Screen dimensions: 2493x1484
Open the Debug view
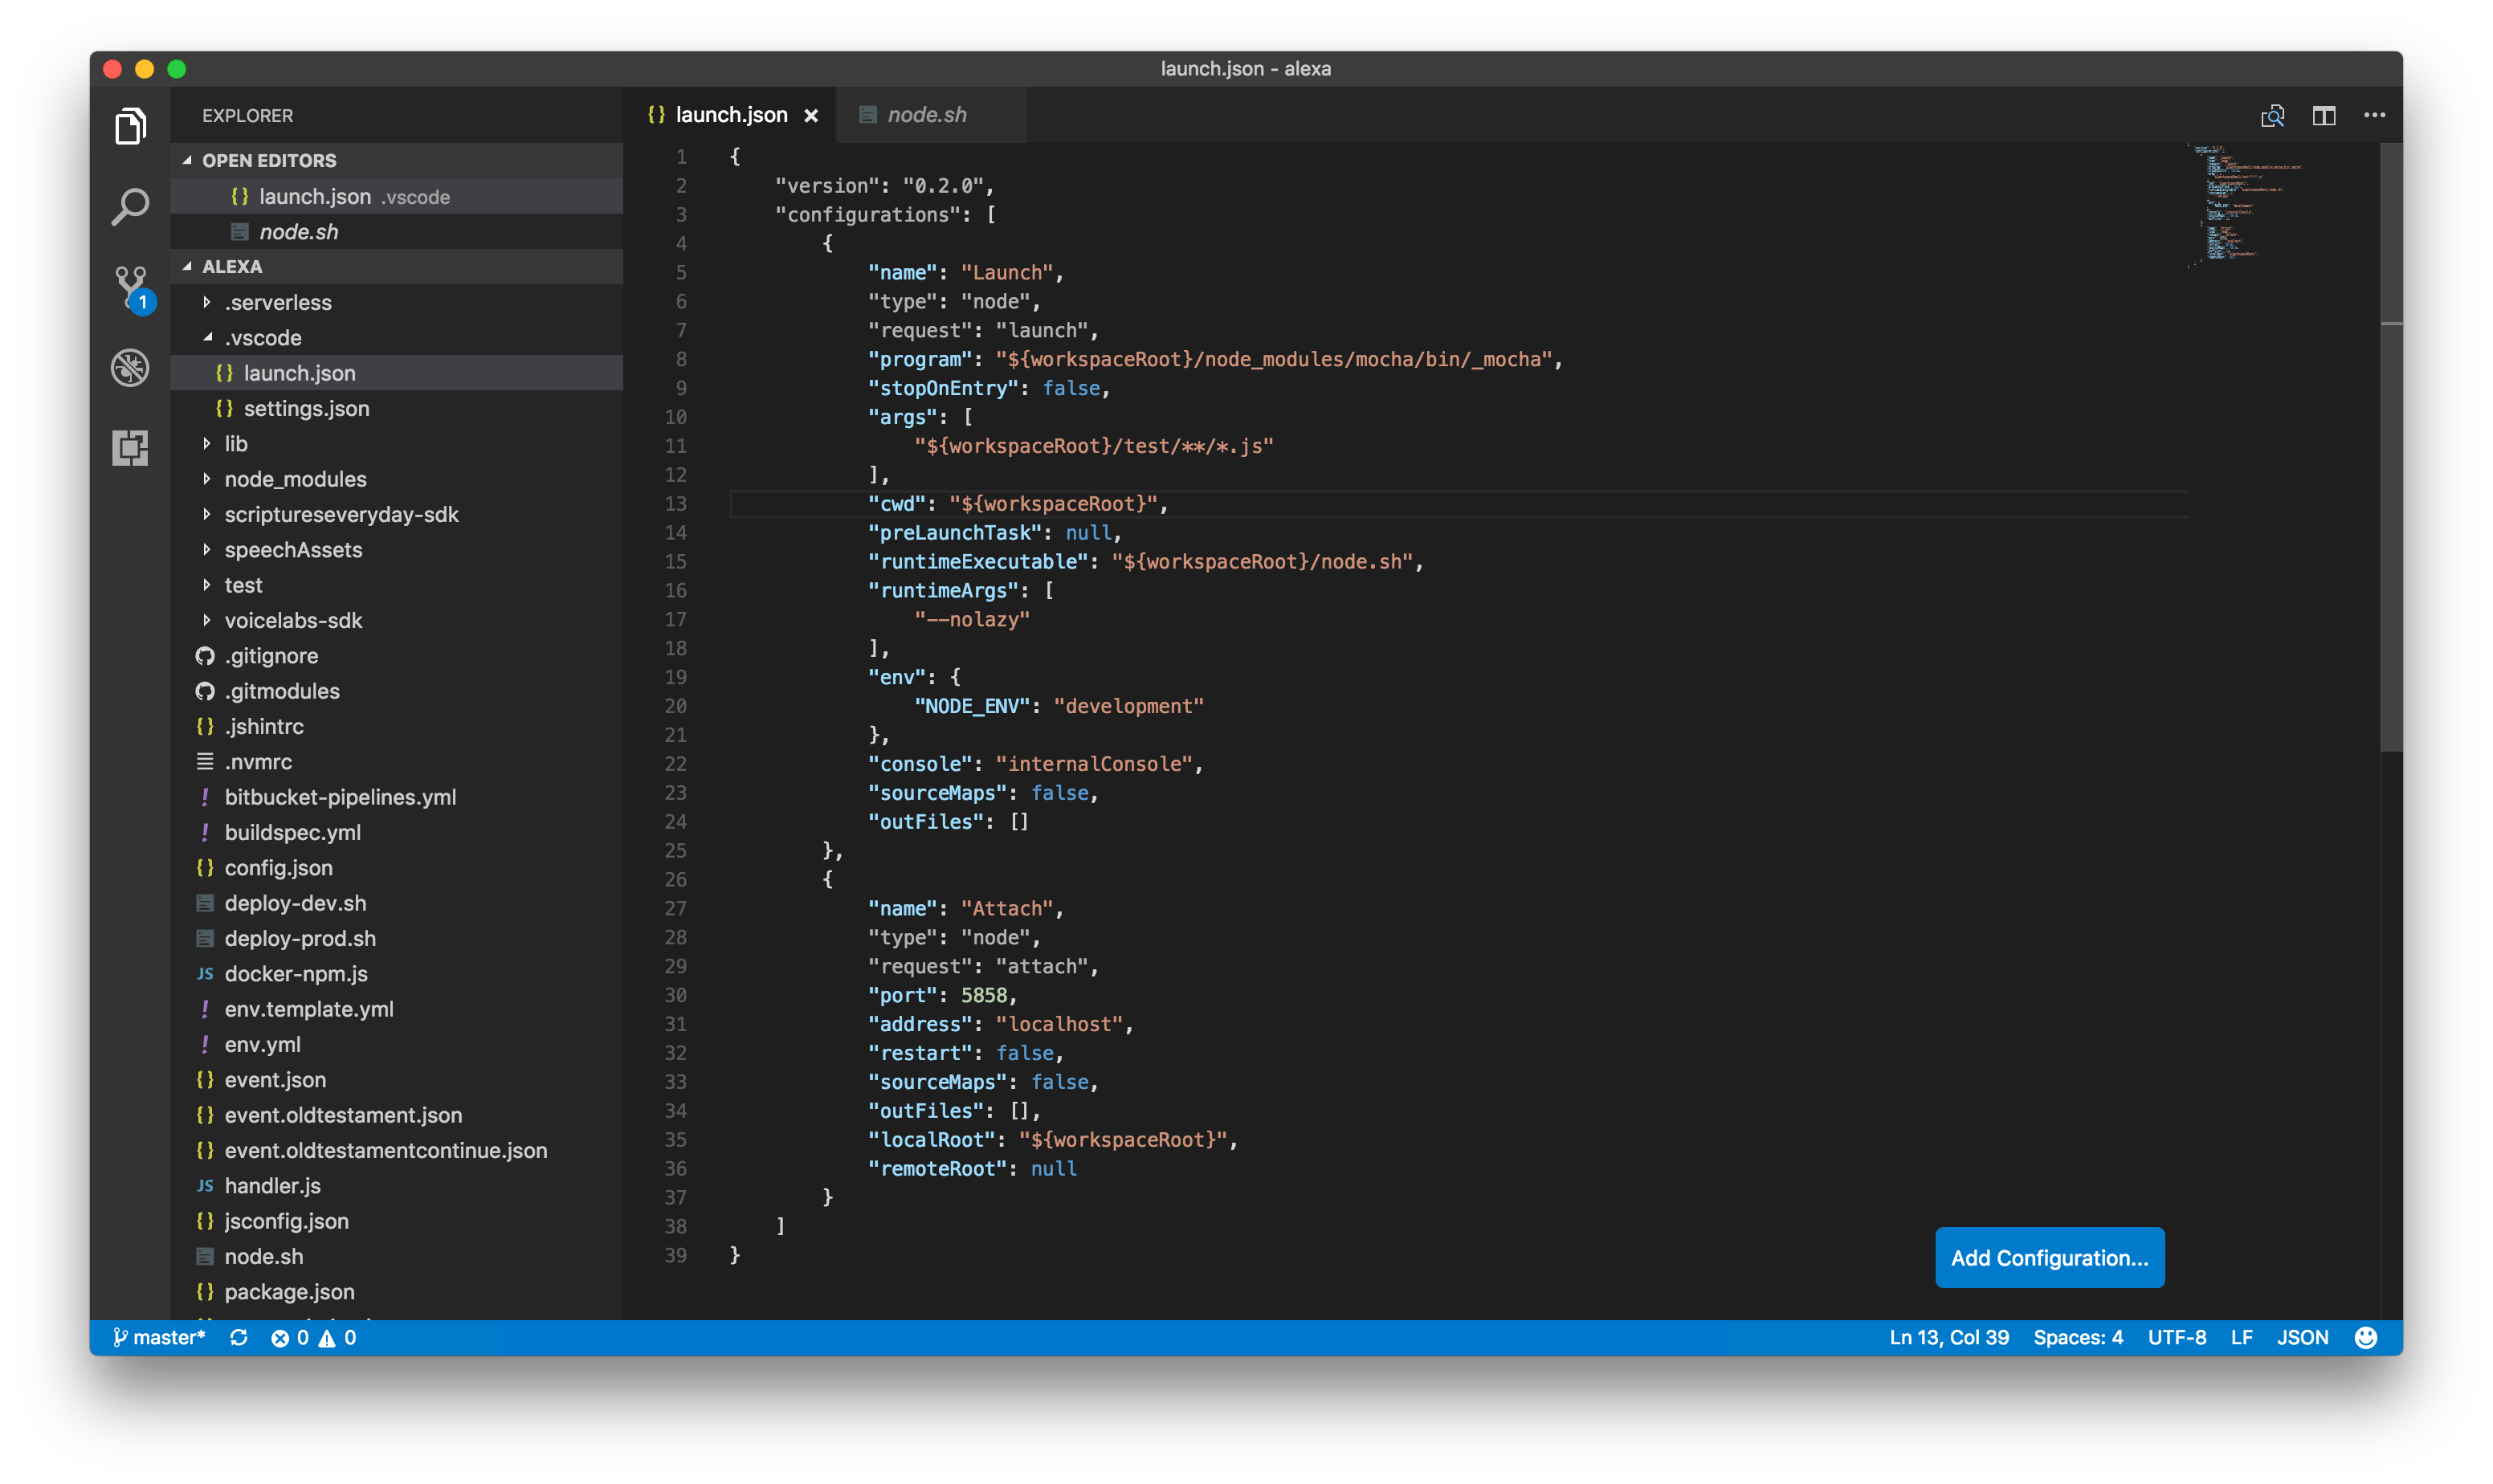[x=130, y=367]
